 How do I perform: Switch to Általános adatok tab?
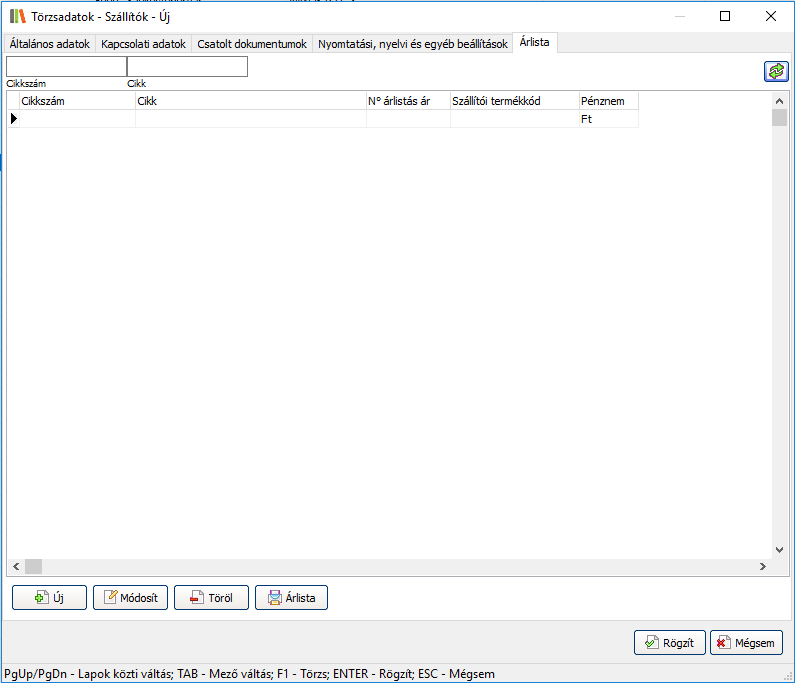tap(49, 44)
